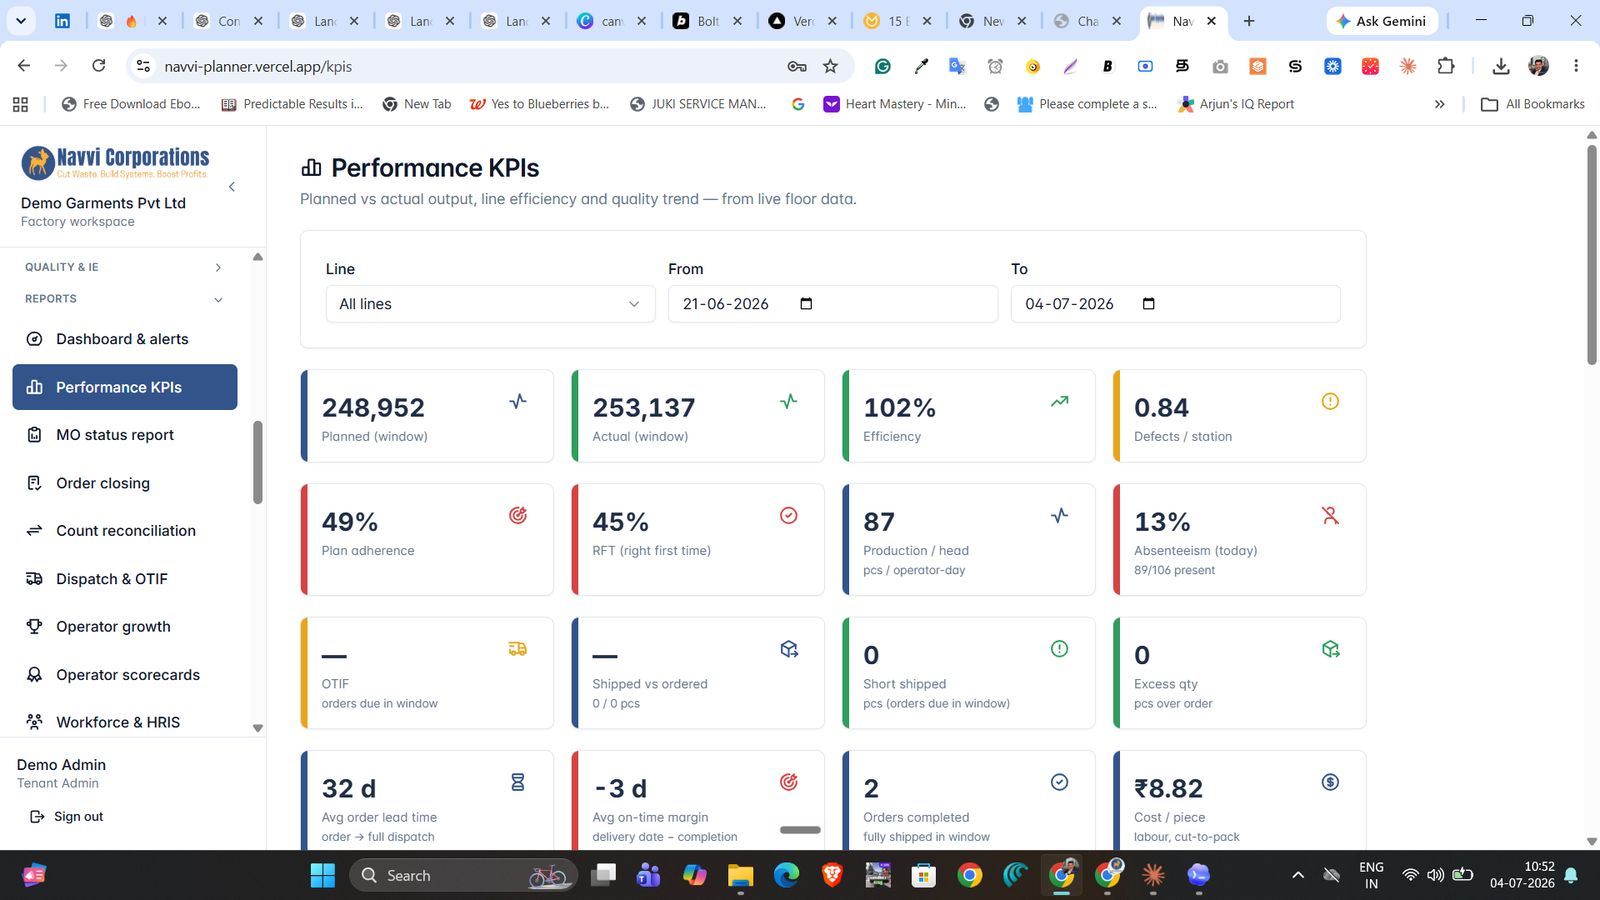The height and width of the screenshot is (900, 1600).
Task: Collapse the REPORTS section
Action: [124, 299]
